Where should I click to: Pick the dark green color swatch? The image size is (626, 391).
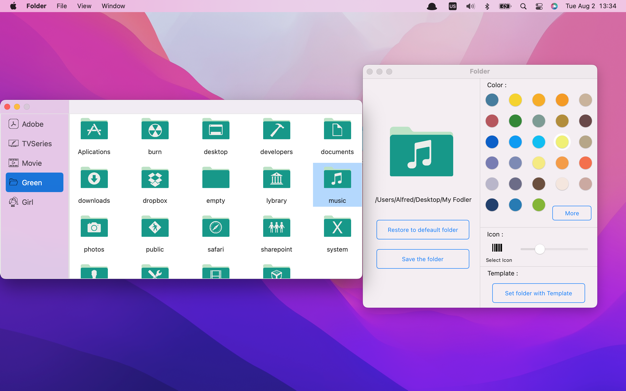click(x=515, y=121)
